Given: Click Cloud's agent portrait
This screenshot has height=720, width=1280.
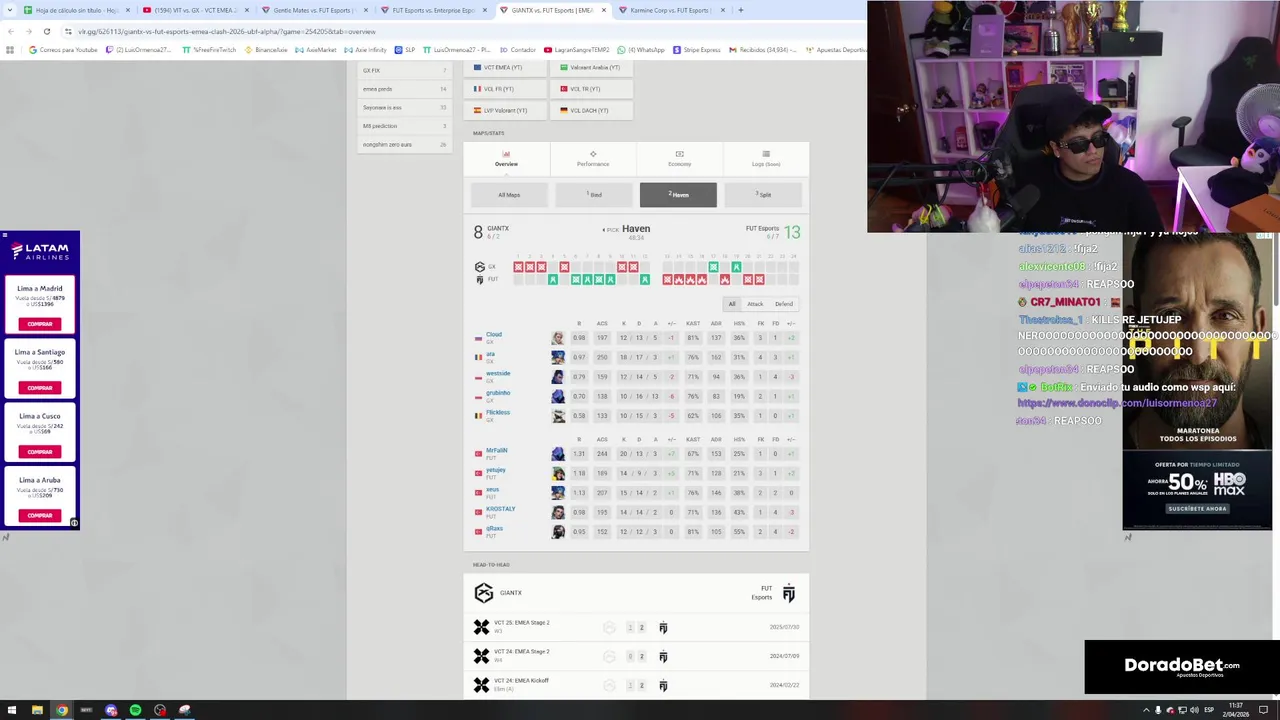Looking at the screenshot, I should [558, 338].
